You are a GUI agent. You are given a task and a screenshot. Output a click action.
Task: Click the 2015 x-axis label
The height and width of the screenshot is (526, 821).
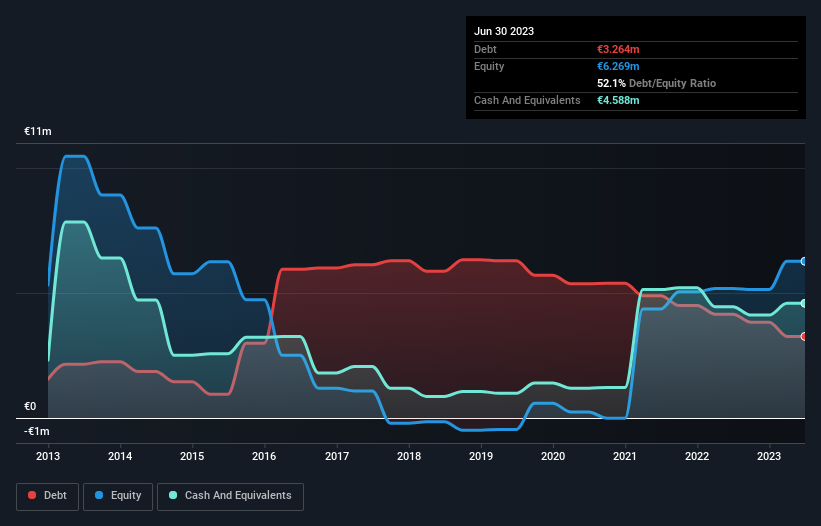(x=192, y=456)
